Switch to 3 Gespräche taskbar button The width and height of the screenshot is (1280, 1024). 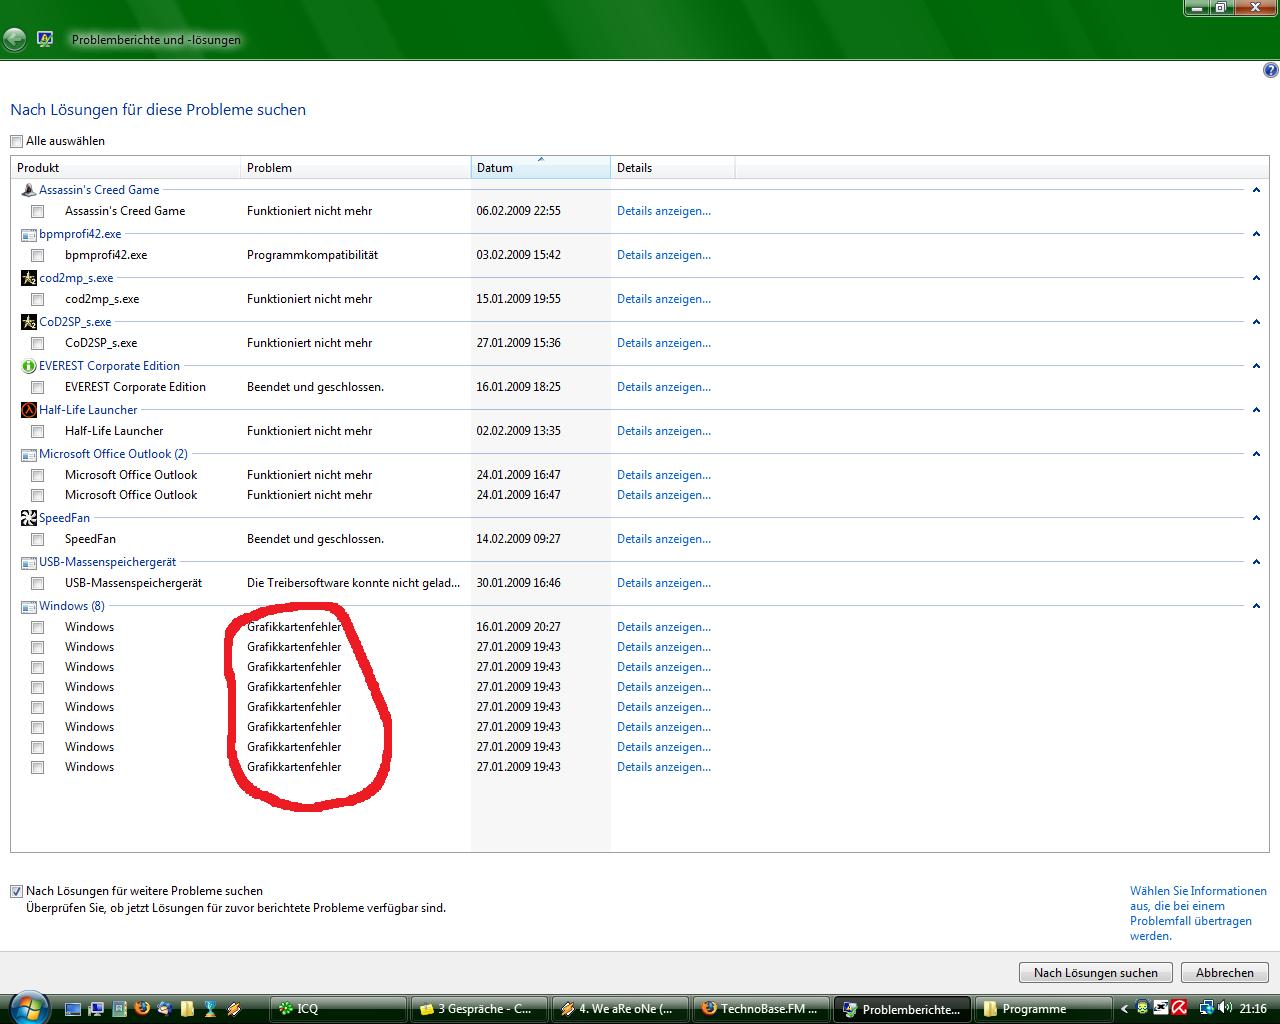480,1009
